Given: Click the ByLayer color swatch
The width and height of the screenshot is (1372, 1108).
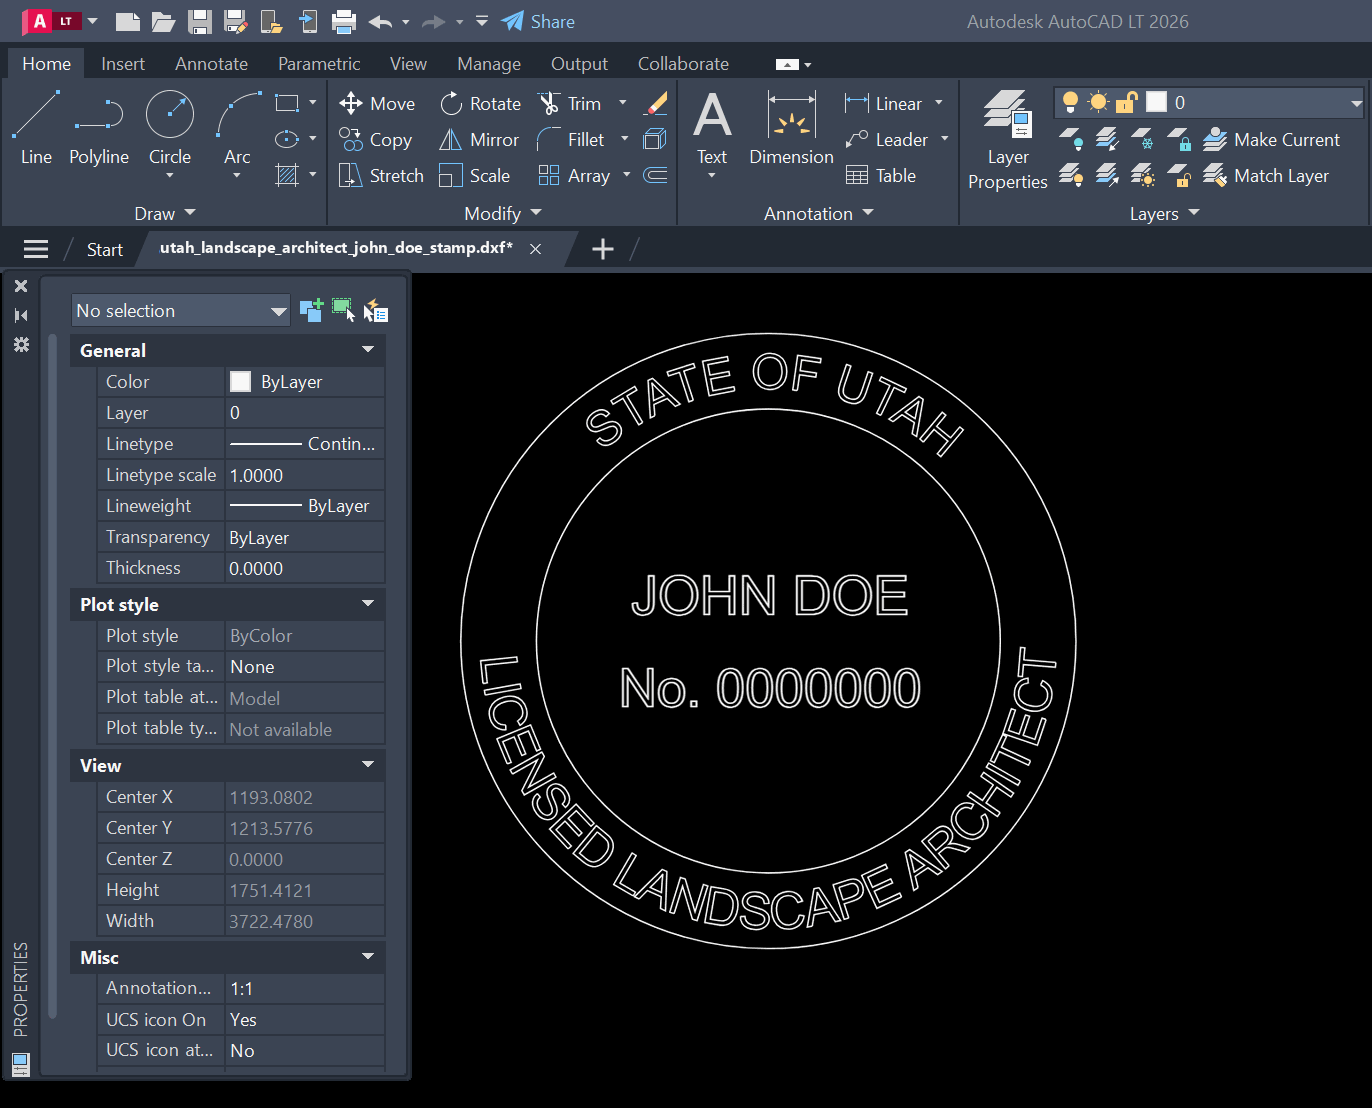Looking at the screenshot, I should (240, 381).
